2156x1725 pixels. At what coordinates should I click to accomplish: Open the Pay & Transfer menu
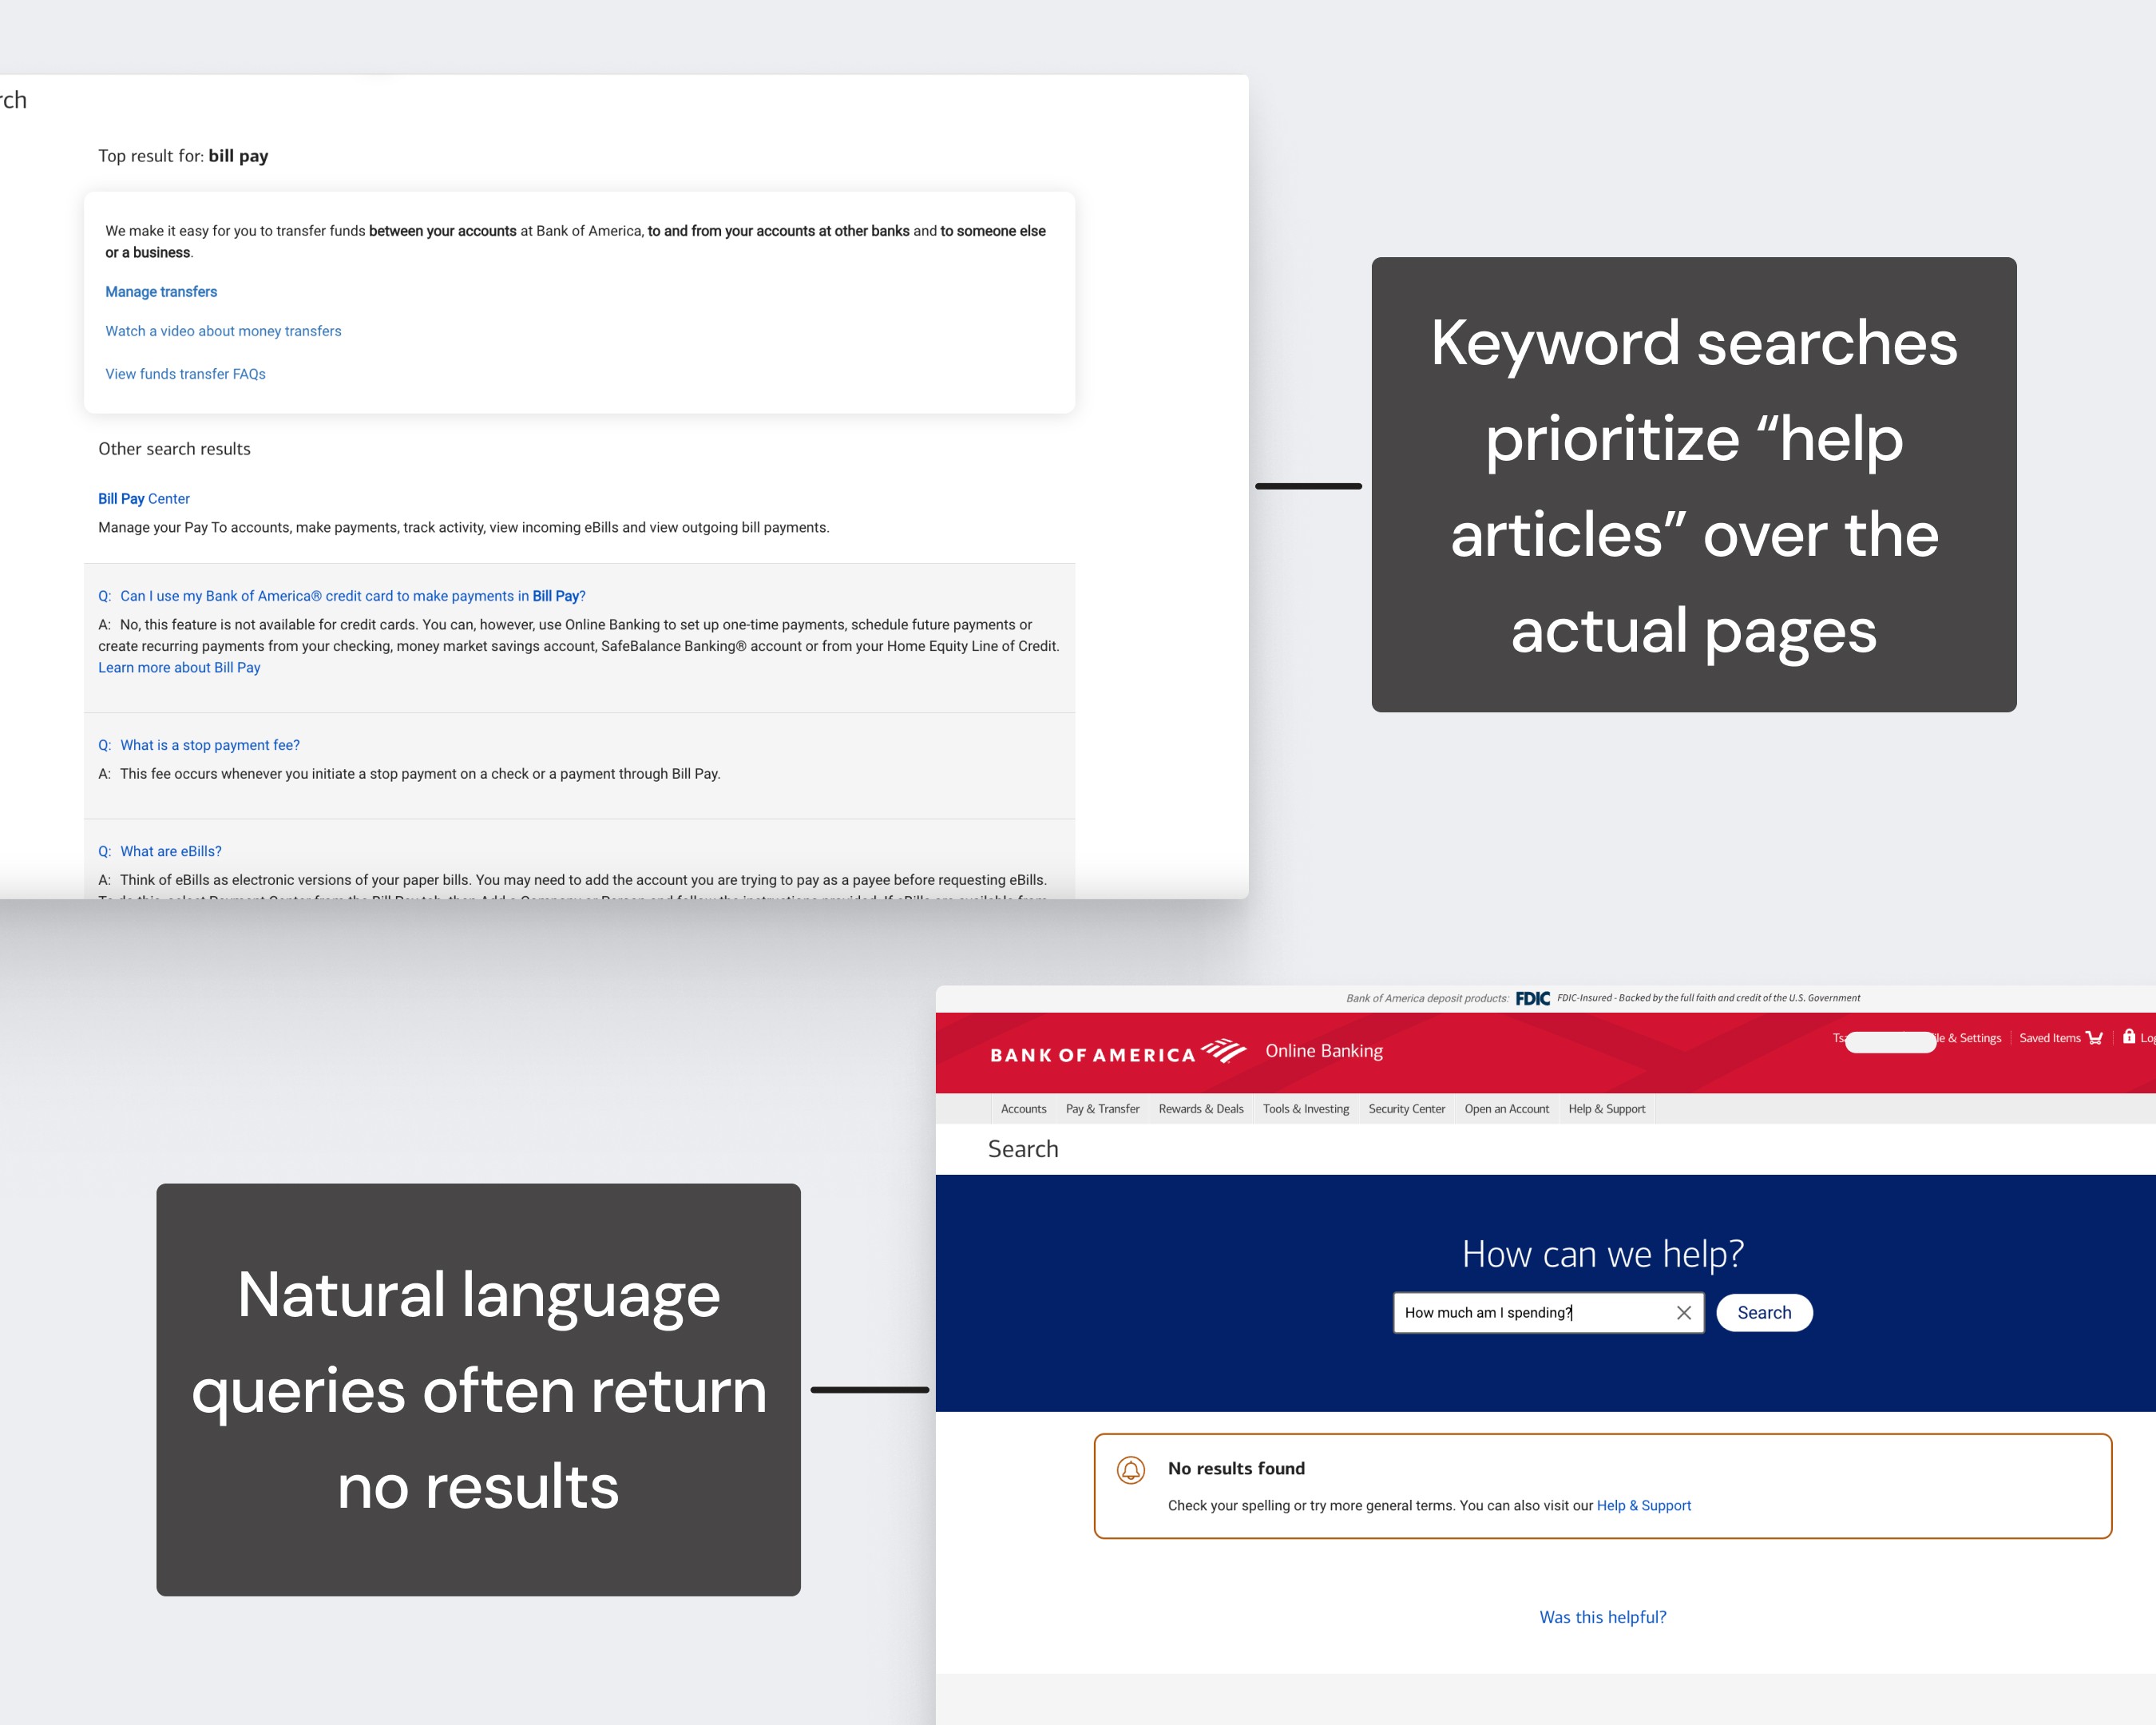pyautogui.click(x=1102, y=1109)
